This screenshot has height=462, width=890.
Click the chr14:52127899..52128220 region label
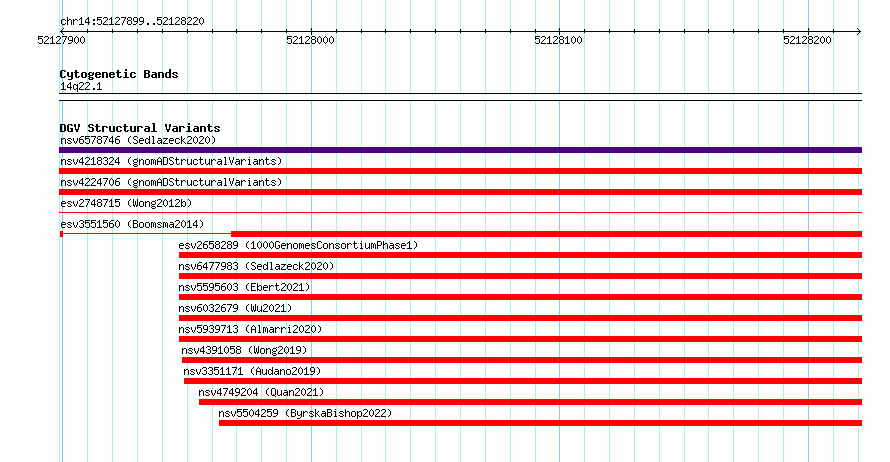click(x=132, y=22)
